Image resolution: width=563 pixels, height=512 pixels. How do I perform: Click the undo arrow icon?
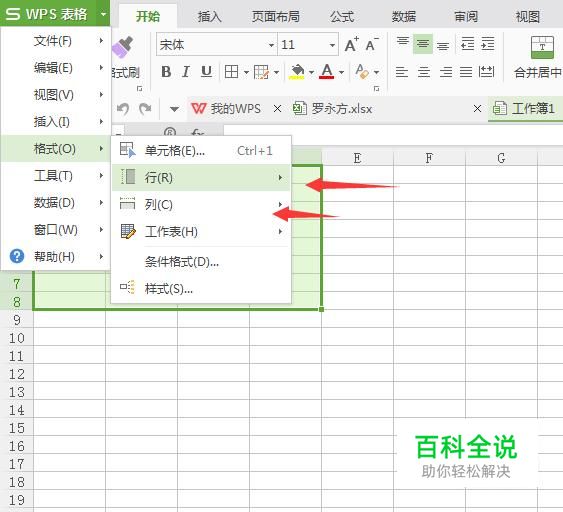coord(123,109)
